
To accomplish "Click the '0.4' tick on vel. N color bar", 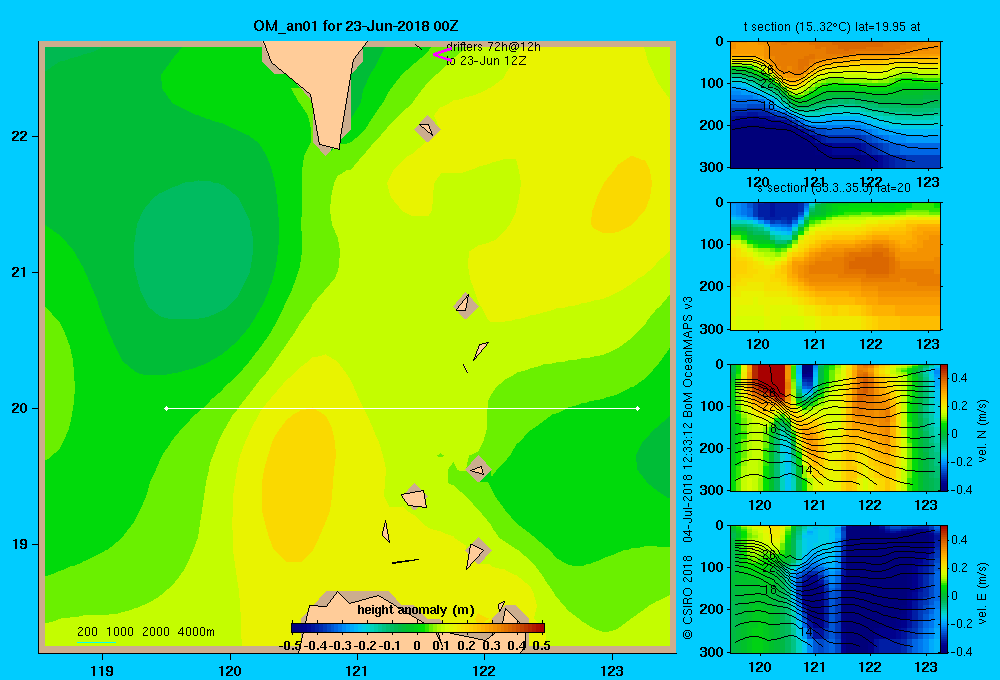I will pyautogui.click(x=959, y=378).
